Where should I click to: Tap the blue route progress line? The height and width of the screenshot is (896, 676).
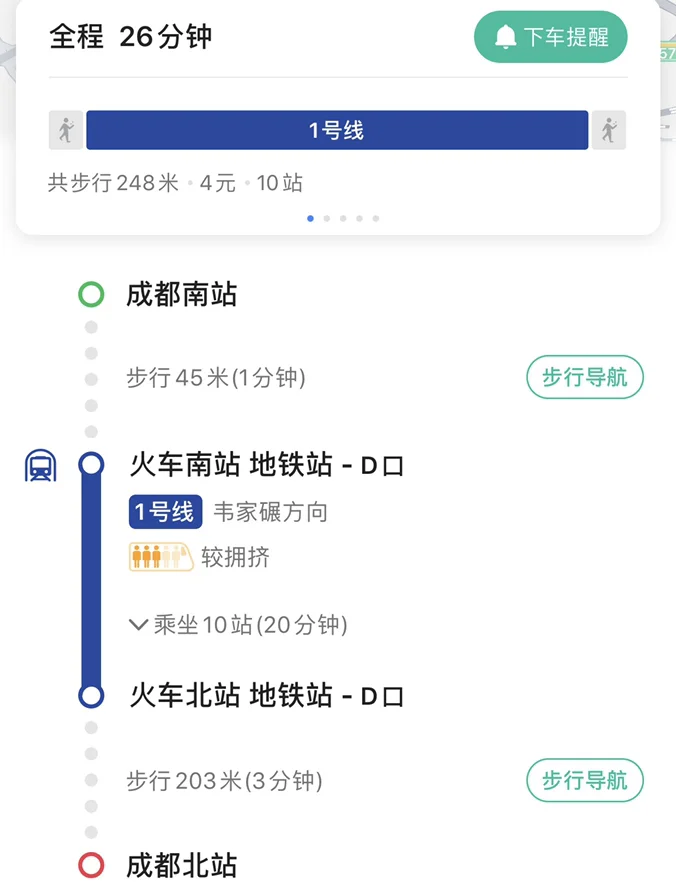pos(92,580)
